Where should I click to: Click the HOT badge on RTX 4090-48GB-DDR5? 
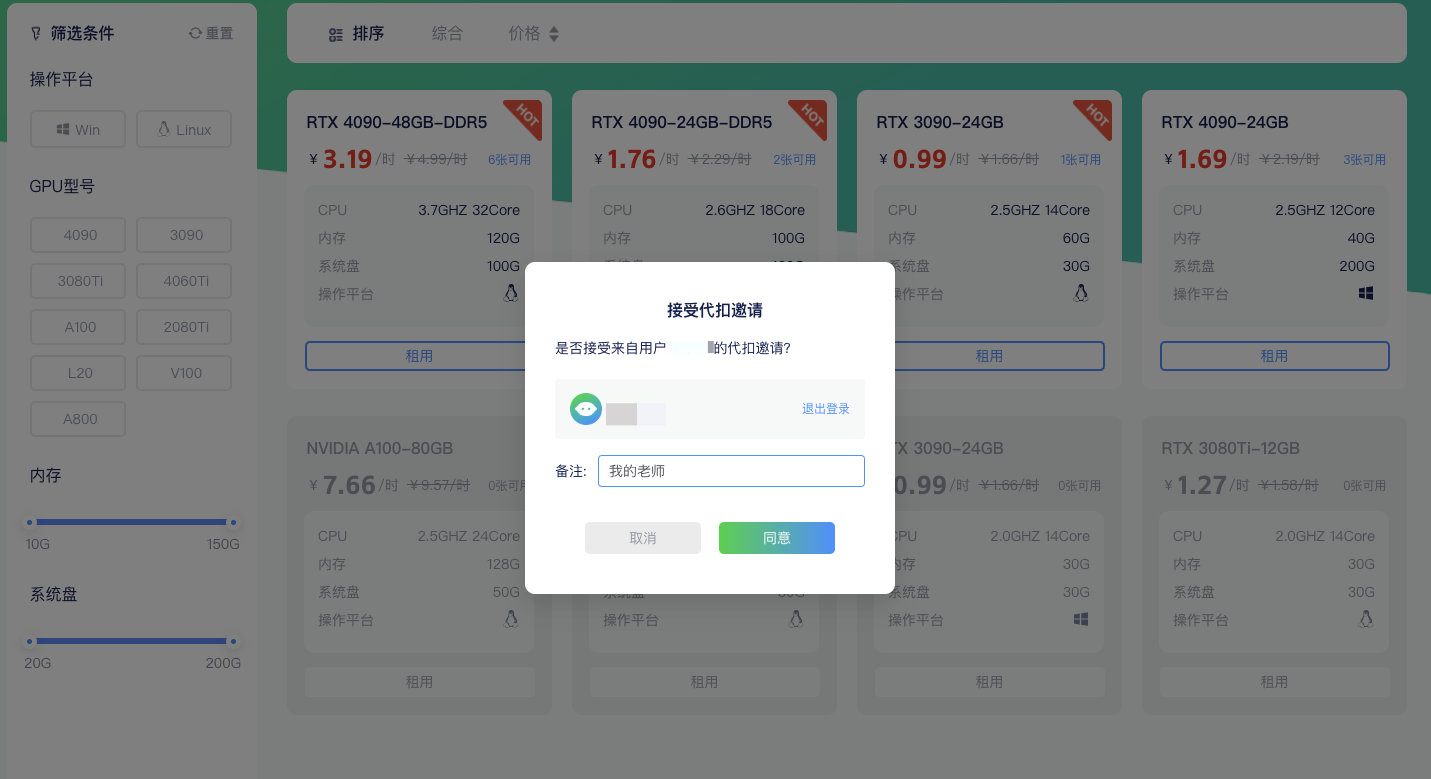pyautogui.click(x=524, y=119)
